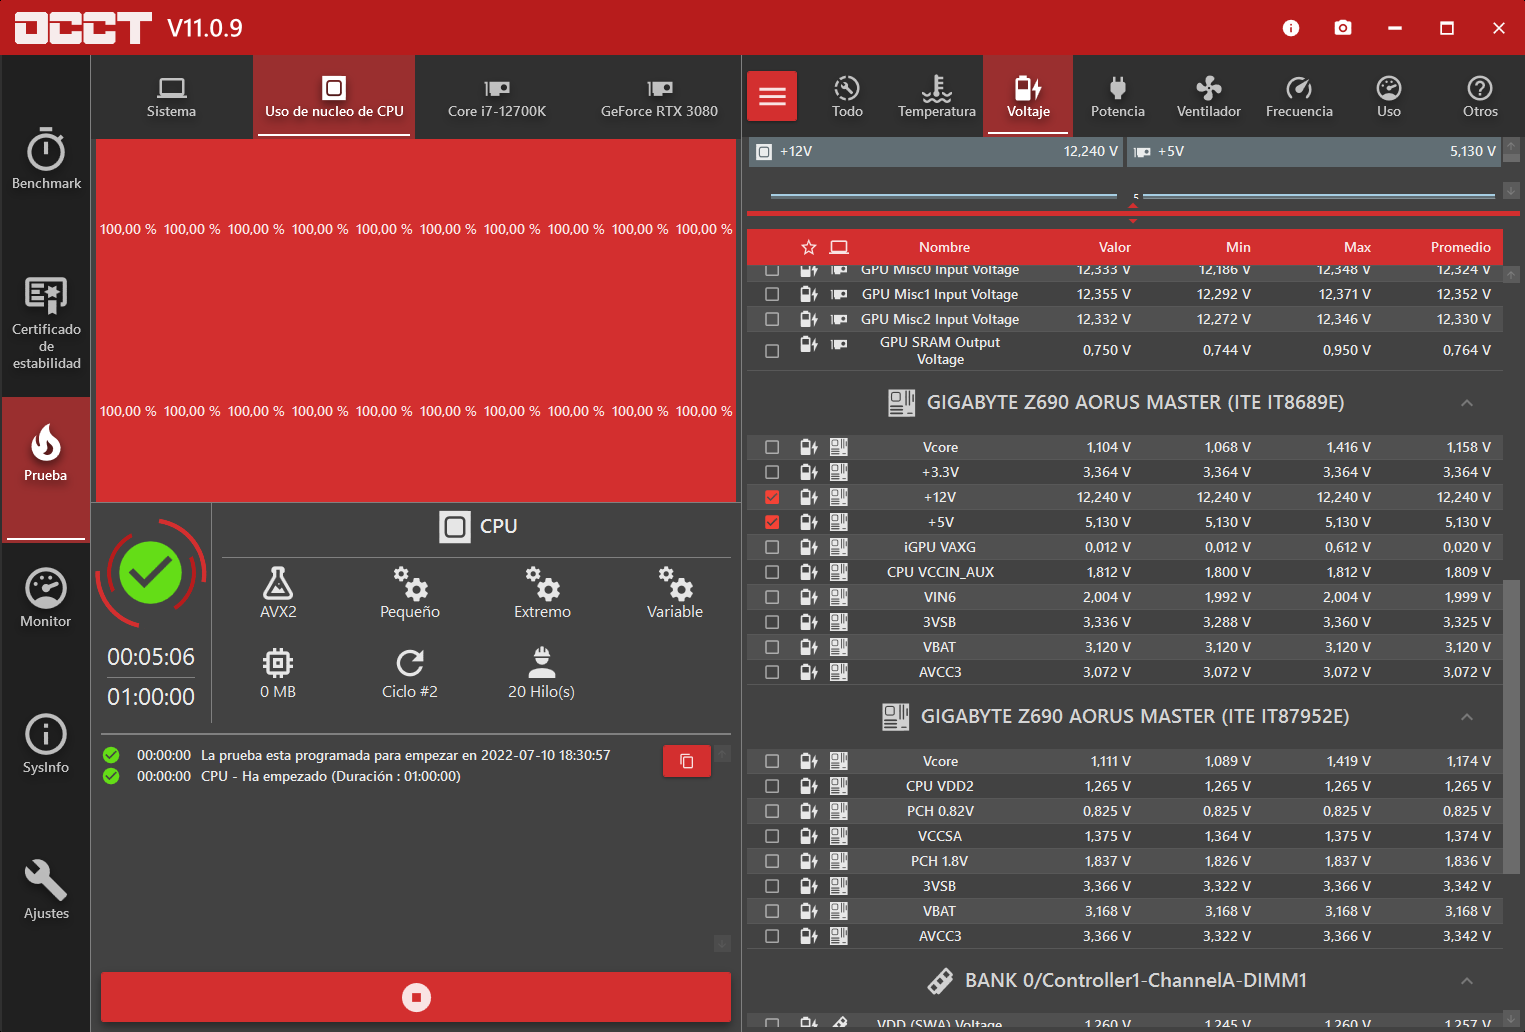This screenshot has width=1525, height=1032.
Task: Click the star favorites column header icon
Action: 809,247
